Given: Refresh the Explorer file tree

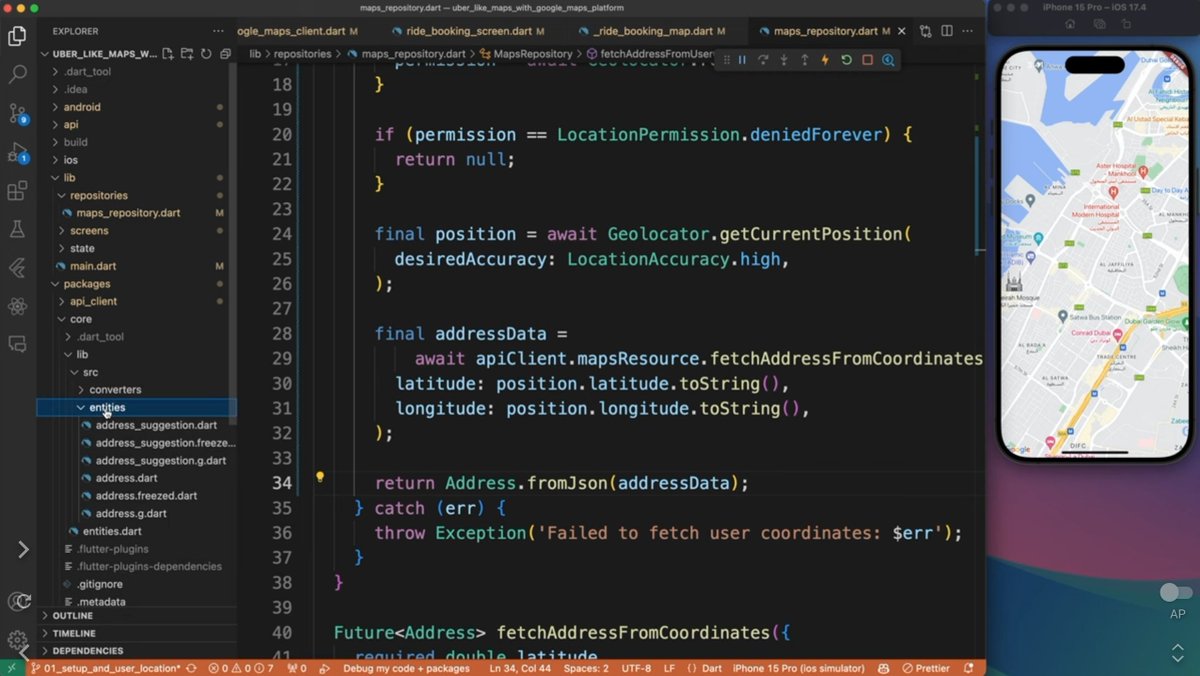Looking at the screenshot, I should click(205, 54).
